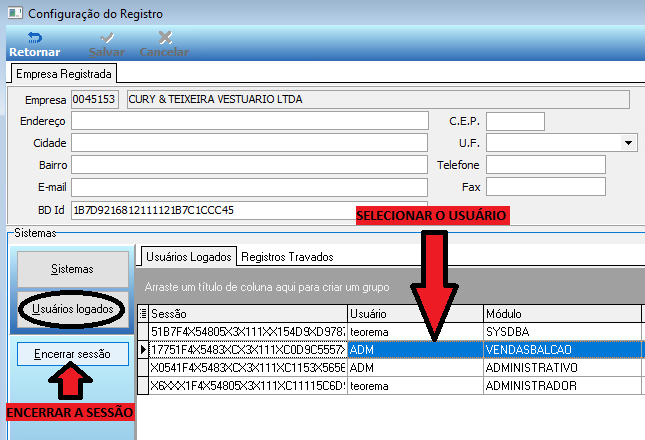
Task: Sort by the Usuário column header
Action: coord(415,314)
